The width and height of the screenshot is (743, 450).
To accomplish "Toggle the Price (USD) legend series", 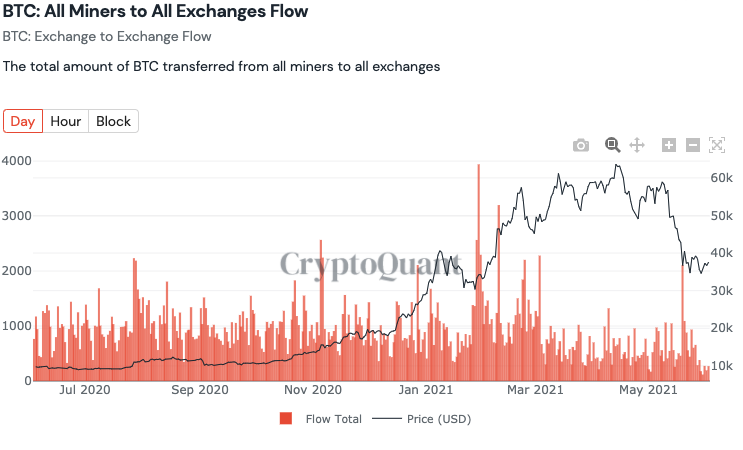I will point(436,419).
